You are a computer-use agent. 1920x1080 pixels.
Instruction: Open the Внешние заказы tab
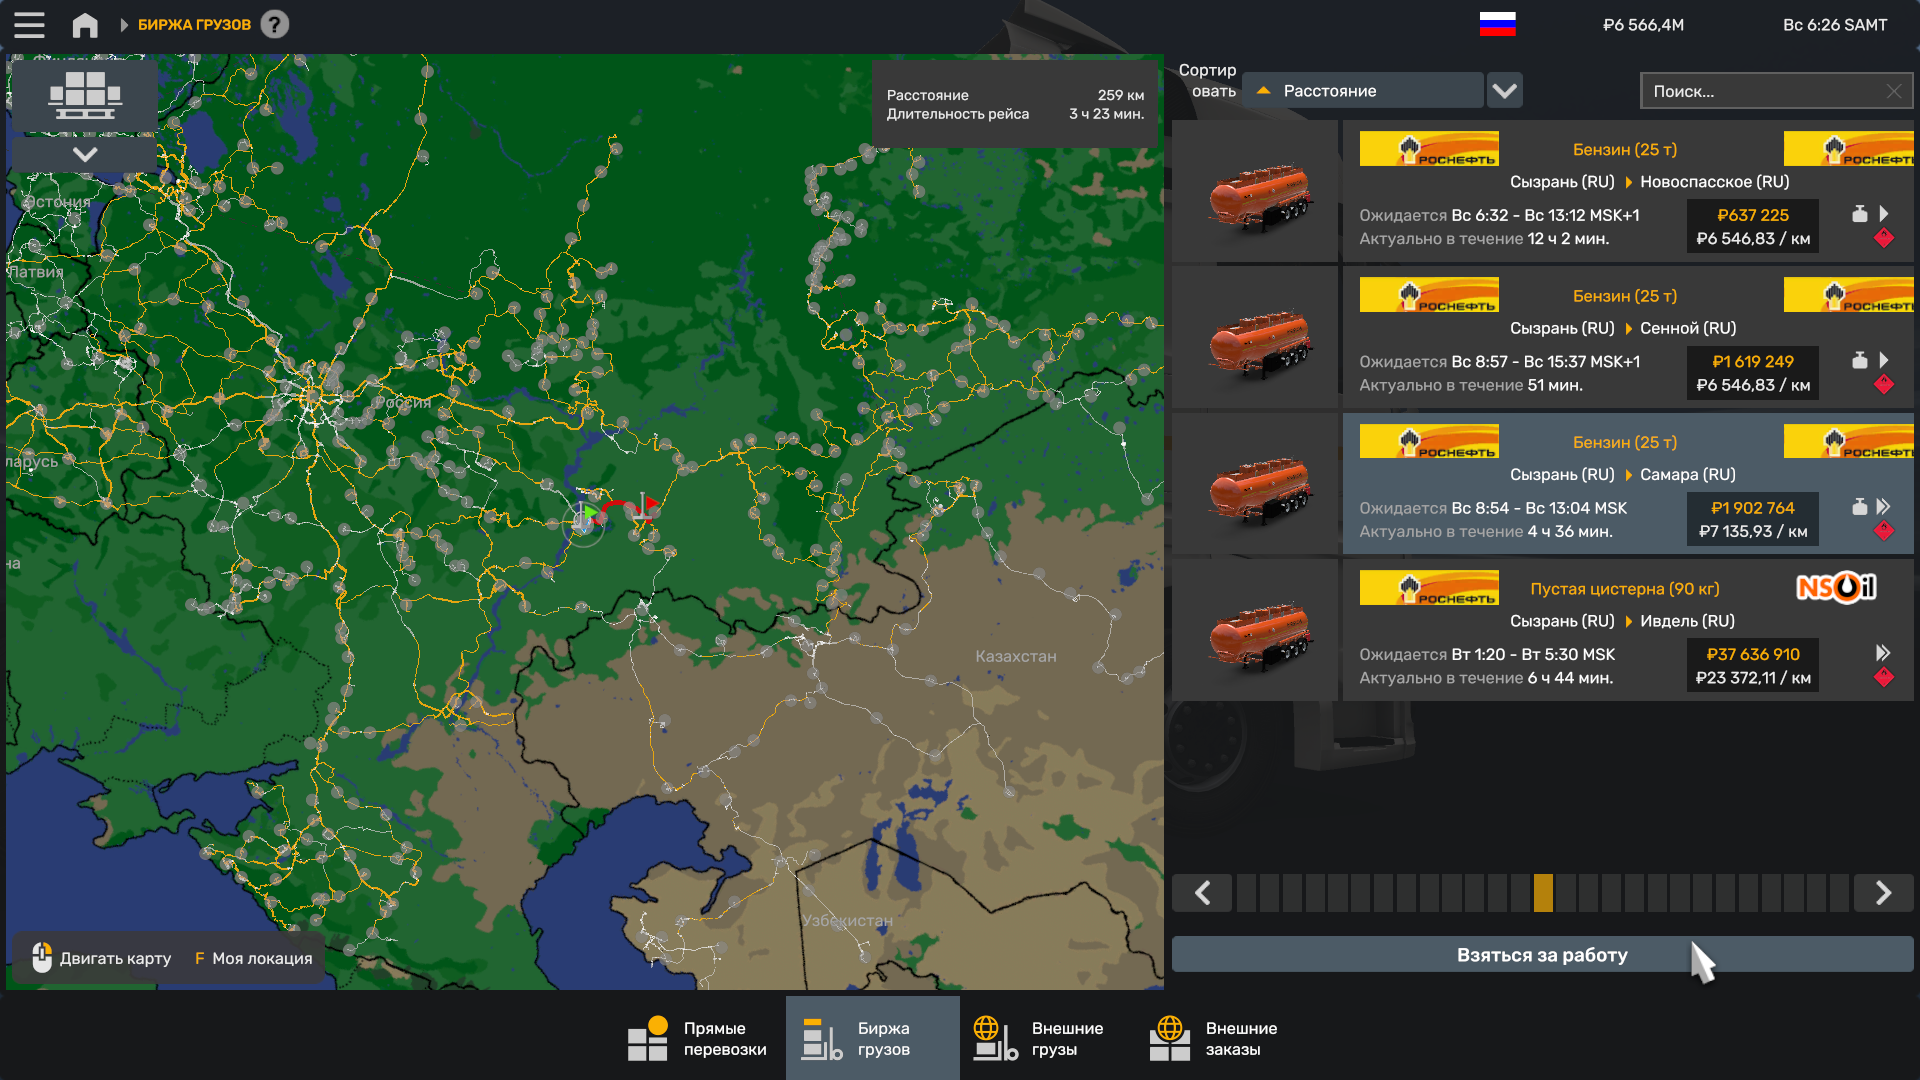(1214, 1039)
